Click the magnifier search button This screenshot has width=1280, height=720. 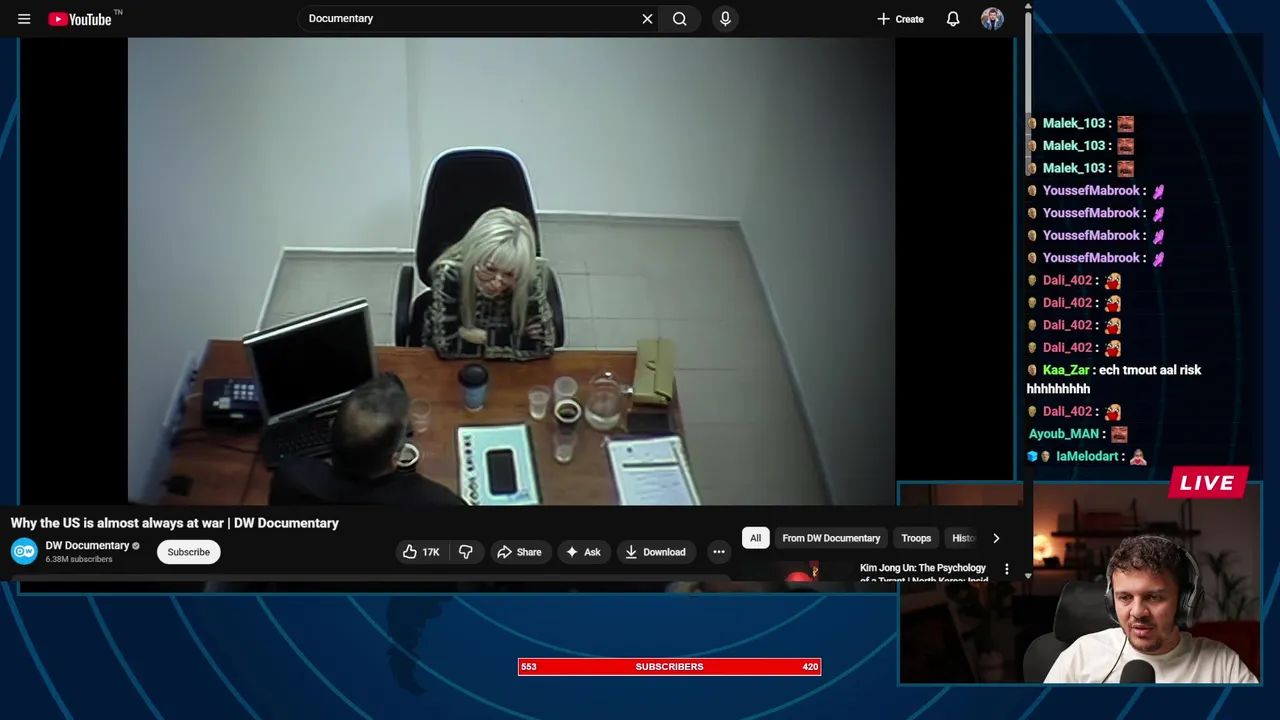click(680, 19)
